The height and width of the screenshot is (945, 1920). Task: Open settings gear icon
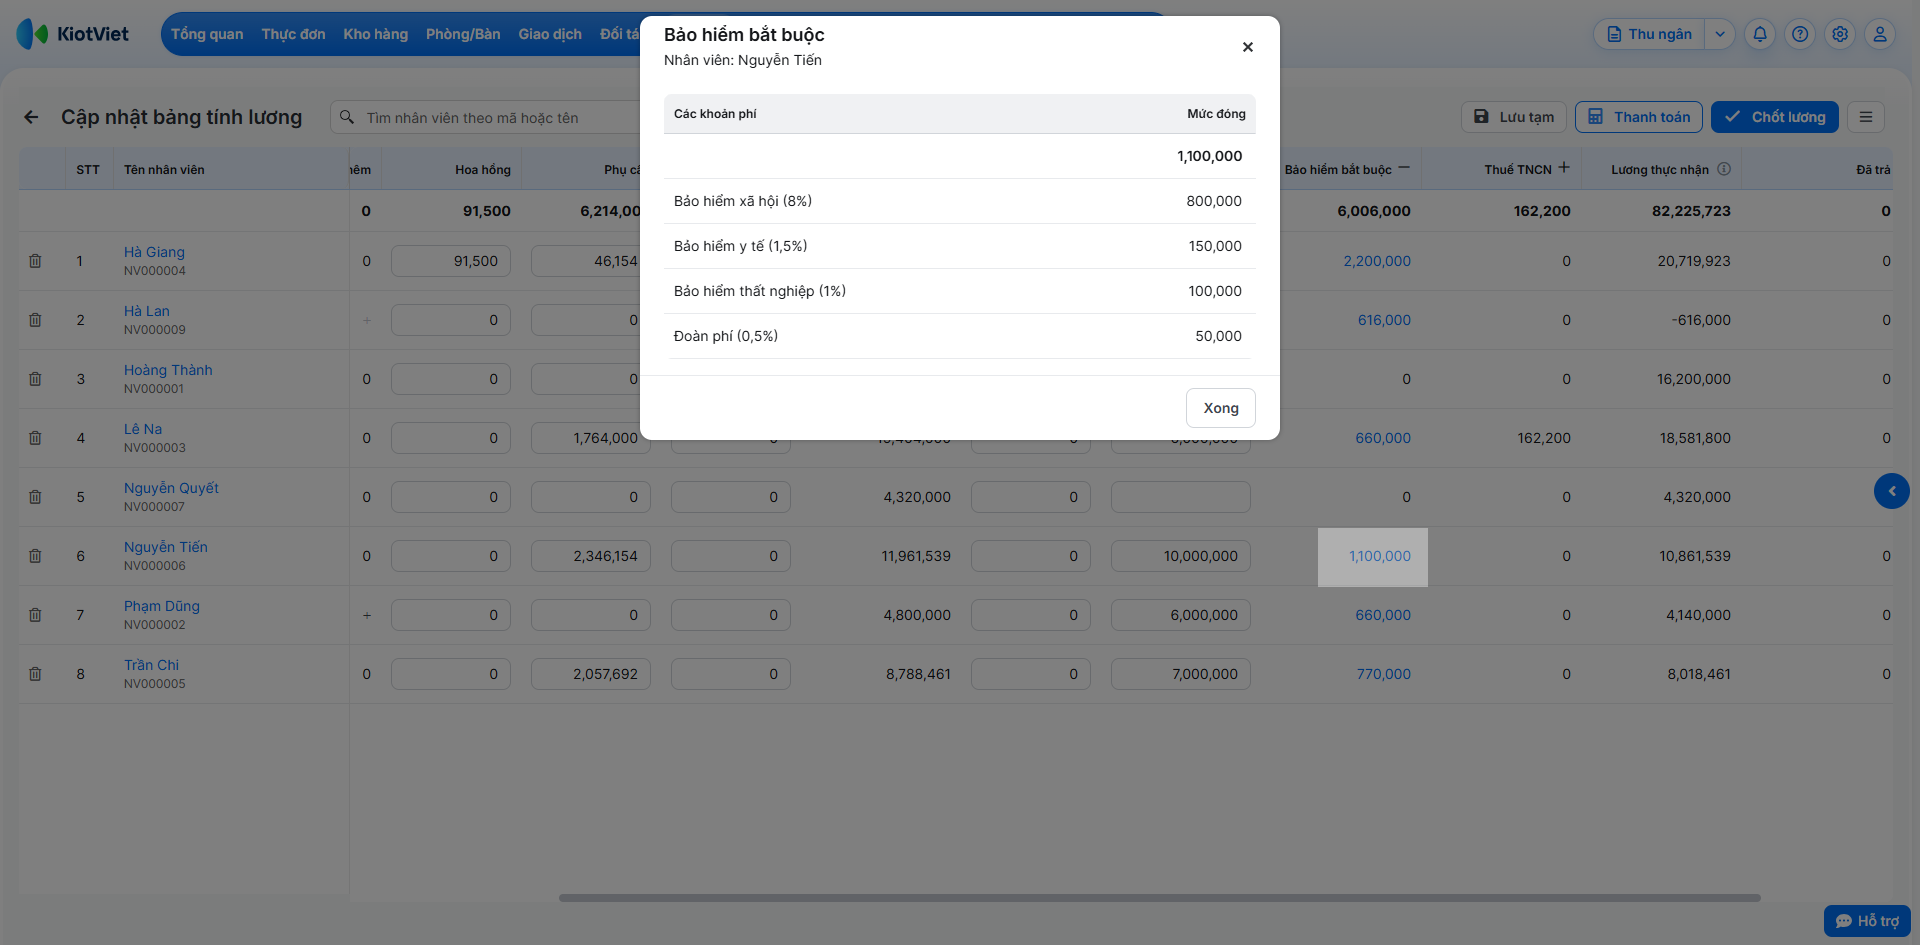click(x=1840, y=34)
